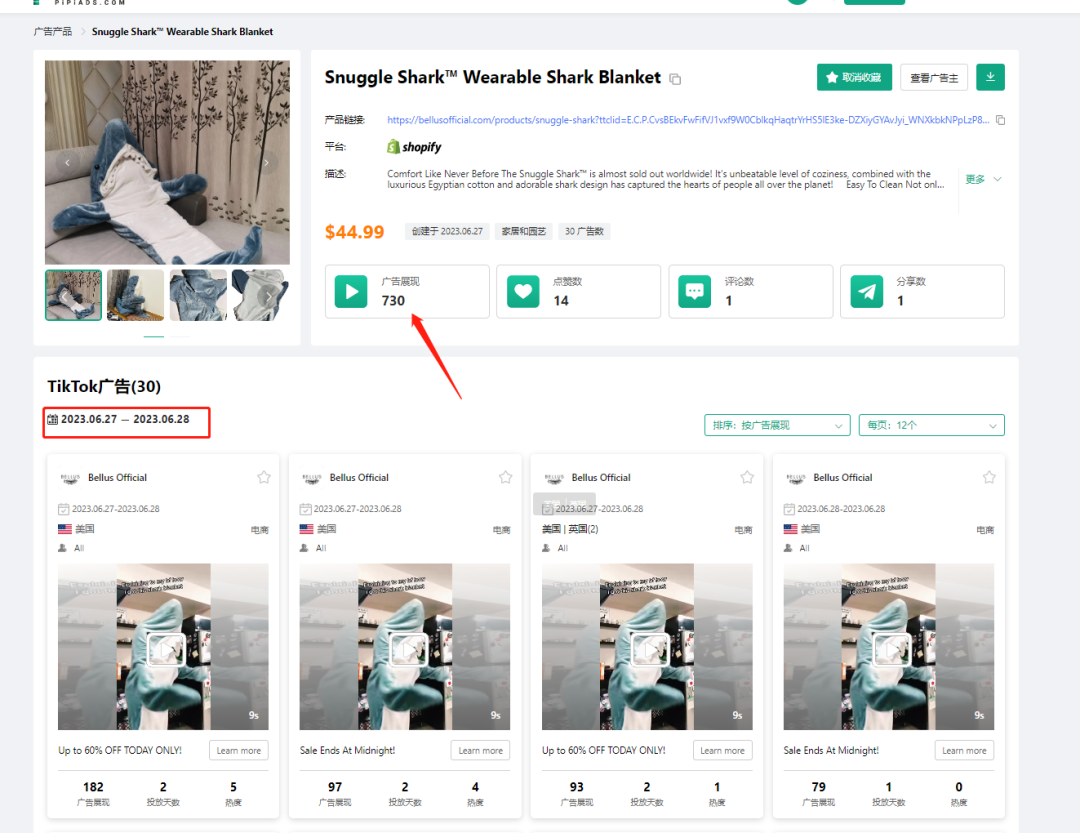Click Learn more on 97-impression ad
This screenshot has height=833, width=1080.
pyautogui.click(x=480, y=750)
